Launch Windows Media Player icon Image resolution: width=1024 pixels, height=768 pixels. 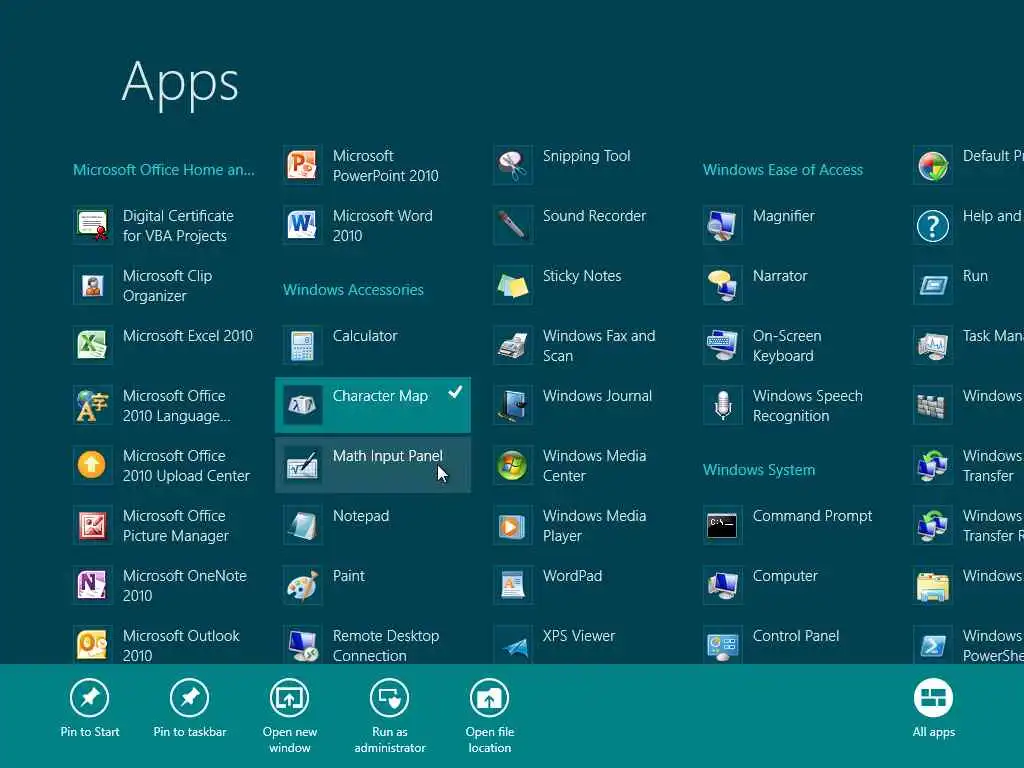pos(513,526)
